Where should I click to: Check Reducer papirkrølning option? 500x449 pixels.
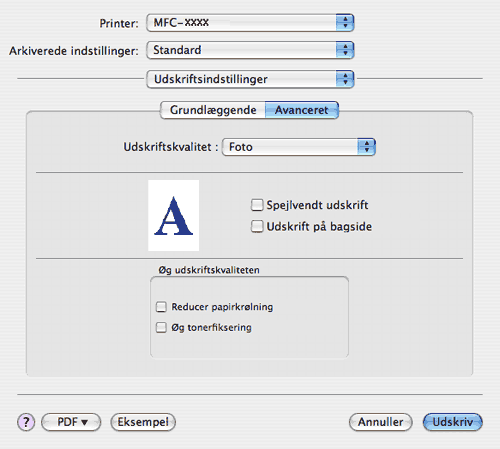coord(161,307)
